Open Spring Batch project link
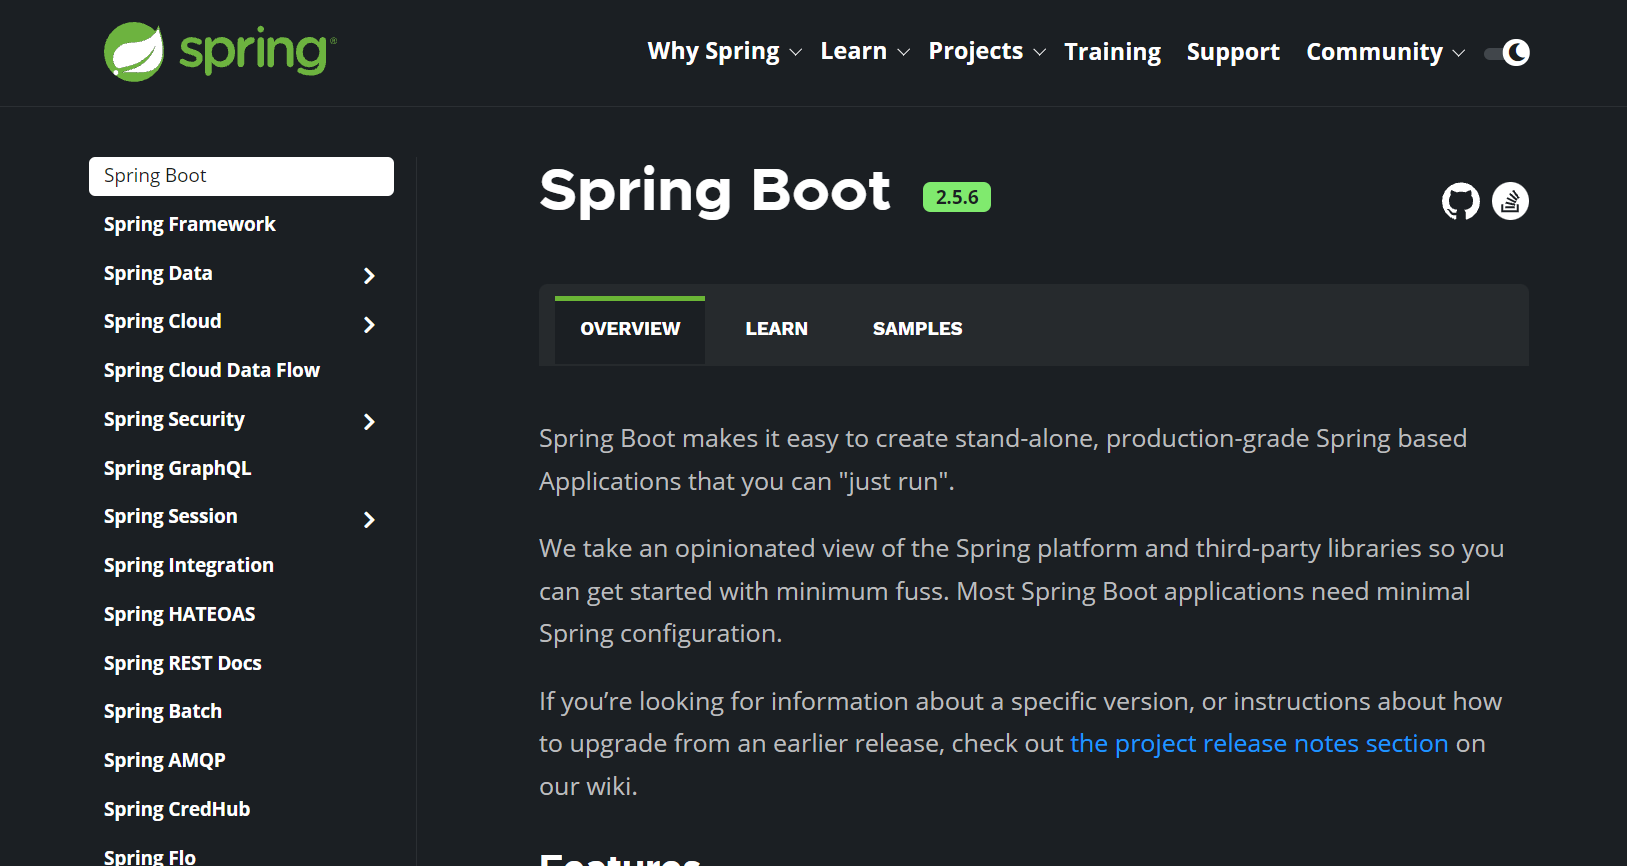The height and width of the screenshot is (866, 1627). tap(162, 711)
